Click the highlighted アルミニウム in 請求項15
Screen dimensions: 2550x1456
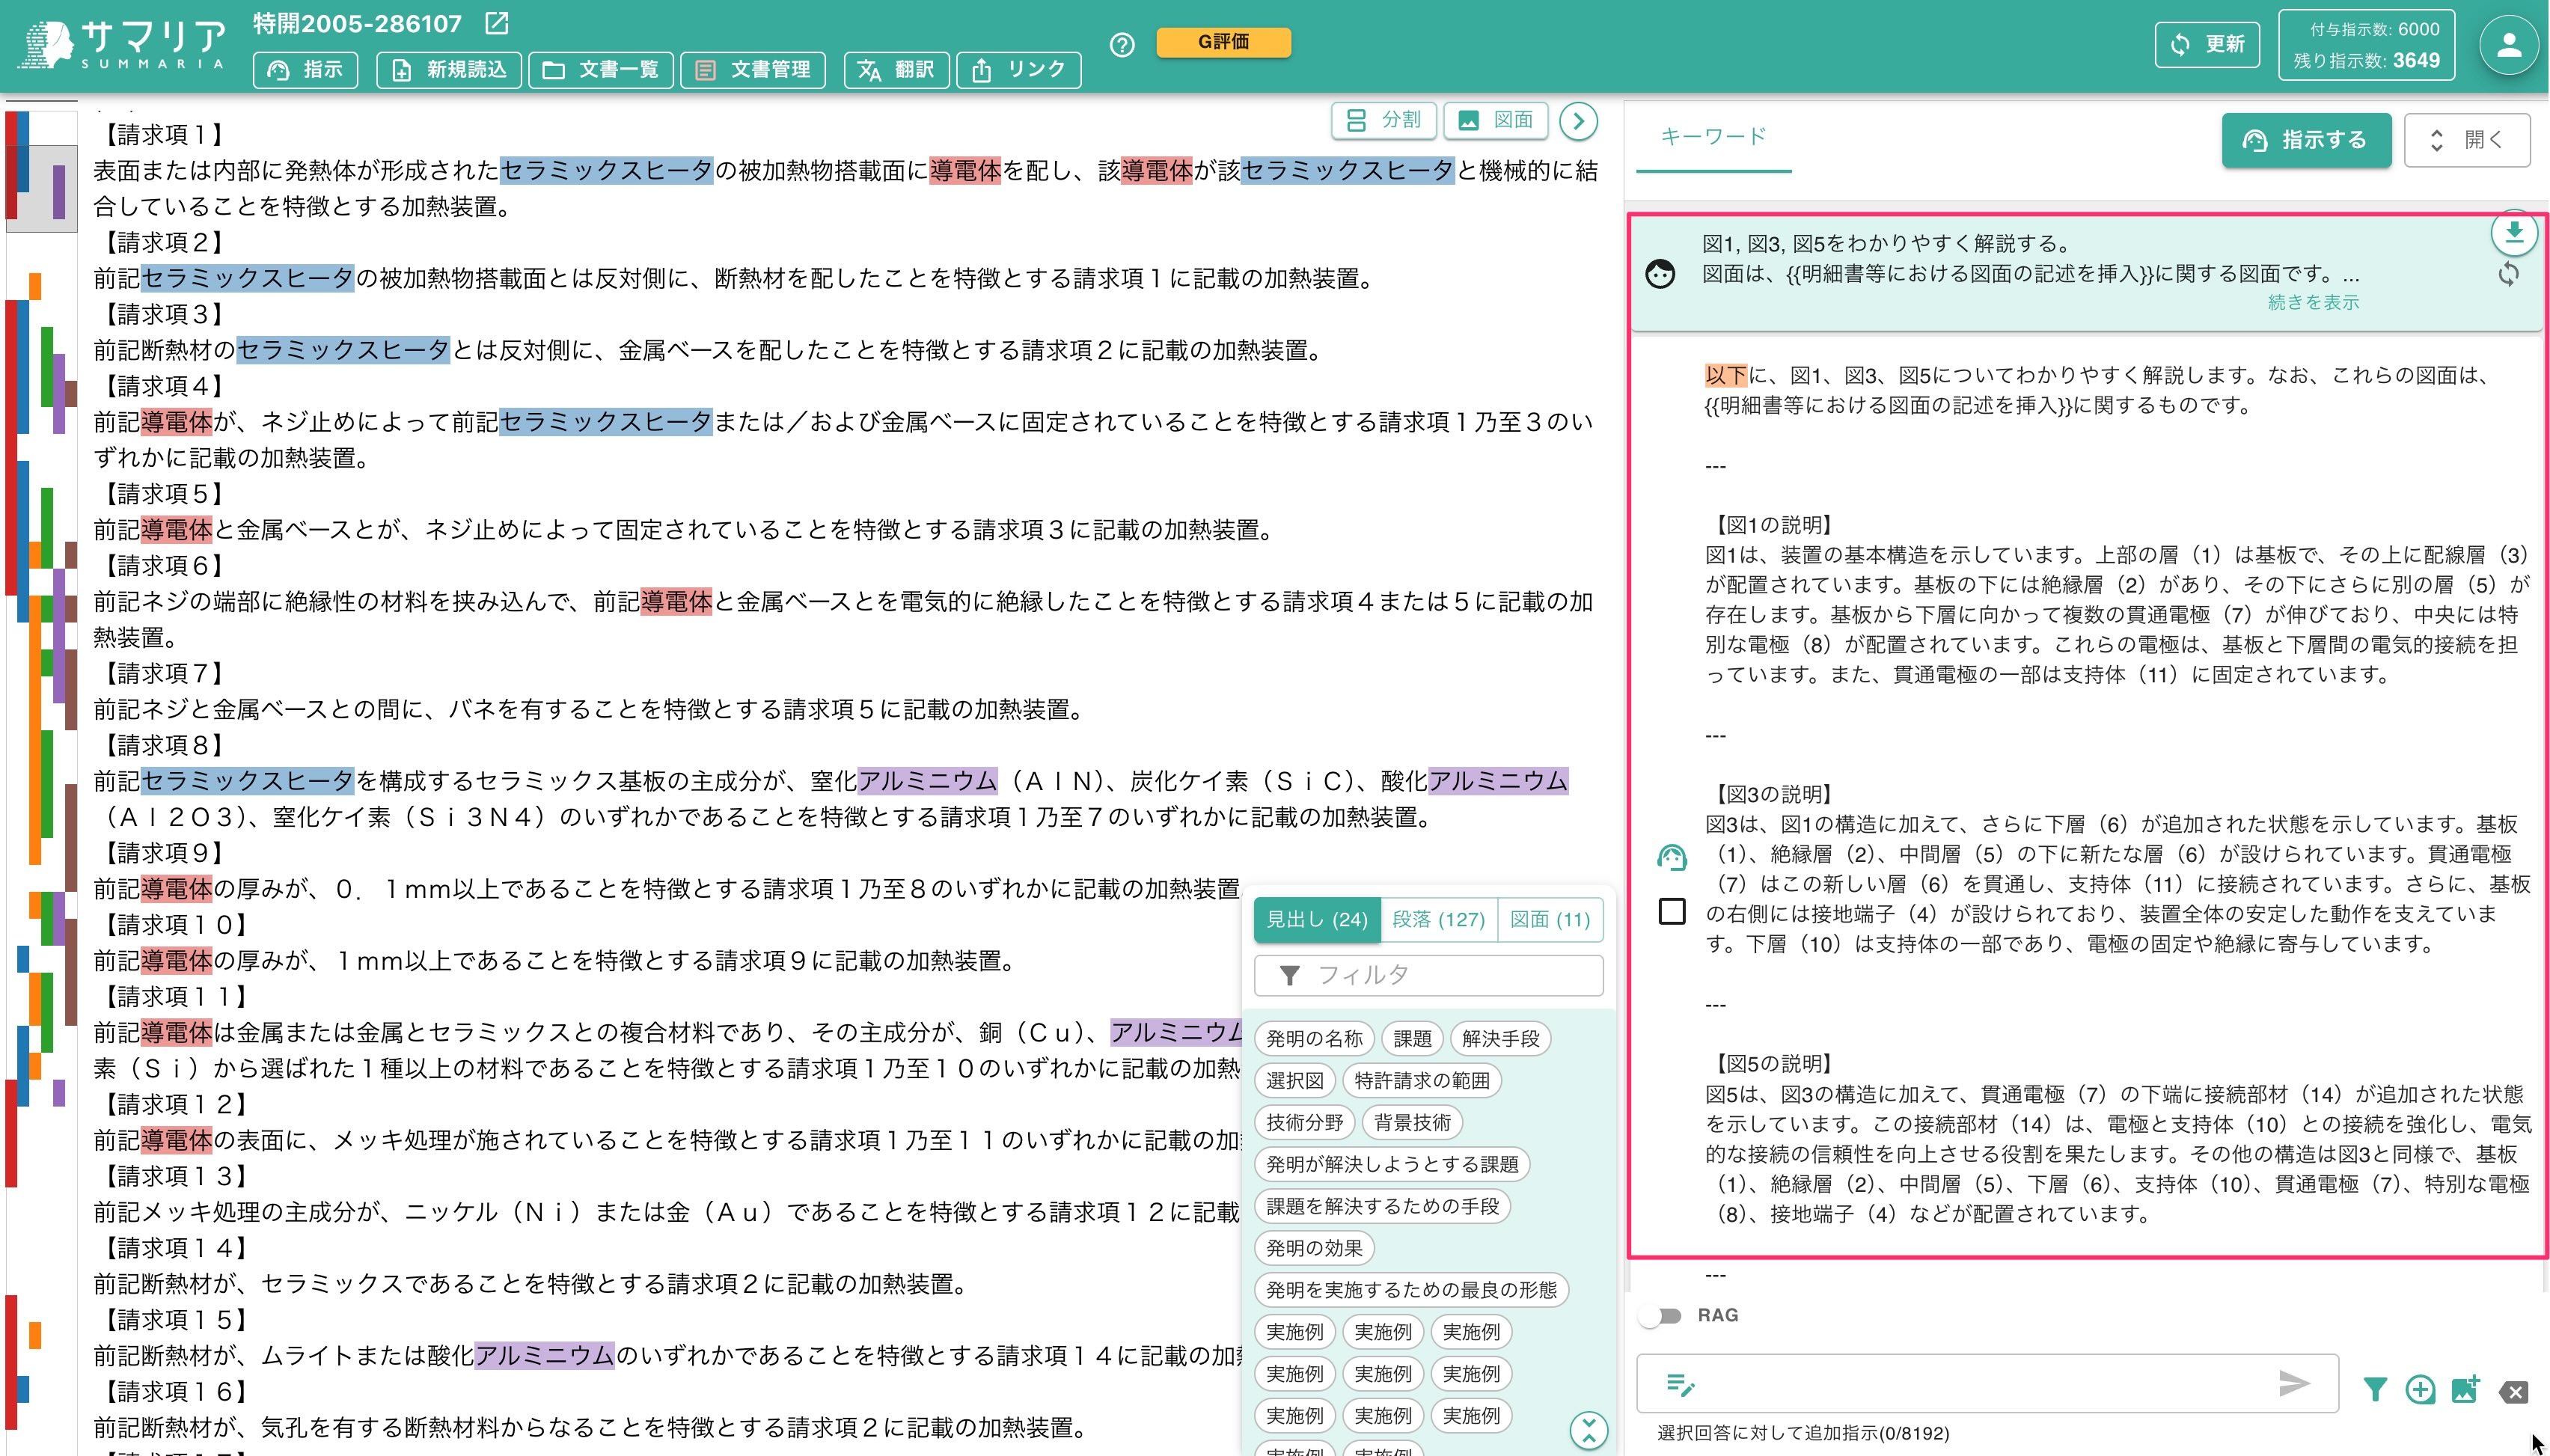[544, 1356]
